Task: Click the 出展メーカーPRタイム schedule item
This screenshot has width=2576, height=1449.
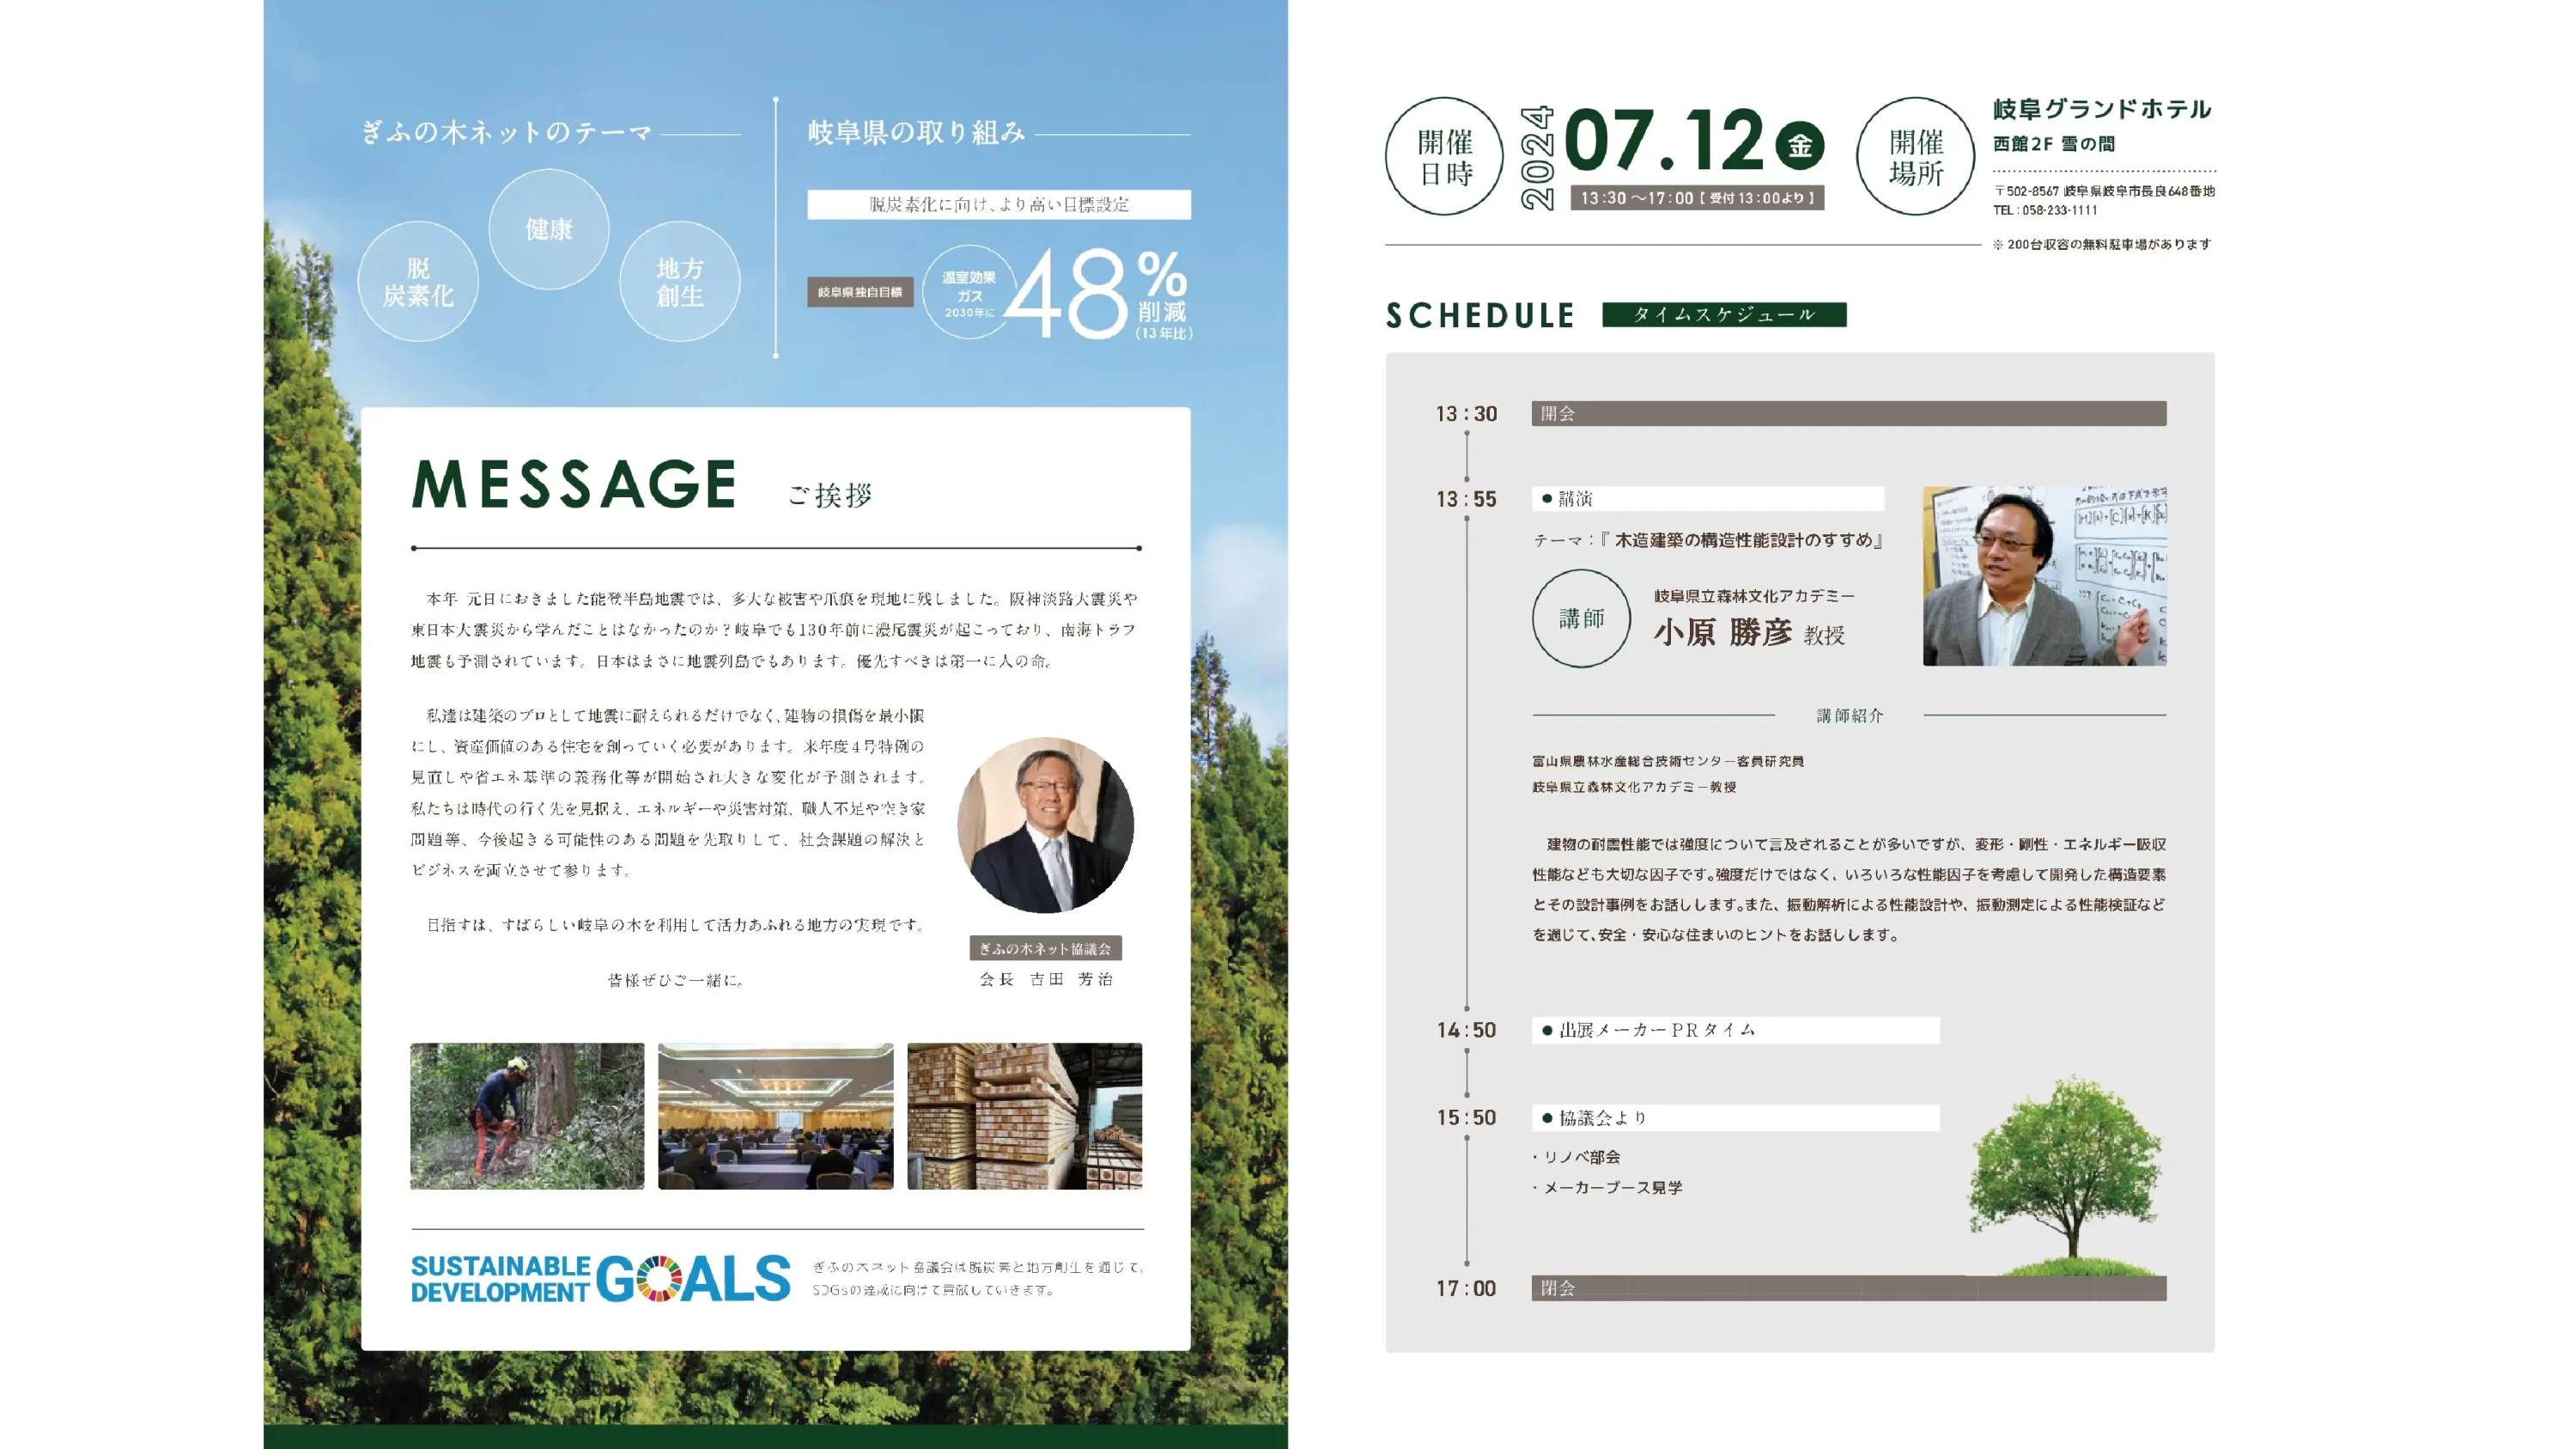Action: 1735,1030
